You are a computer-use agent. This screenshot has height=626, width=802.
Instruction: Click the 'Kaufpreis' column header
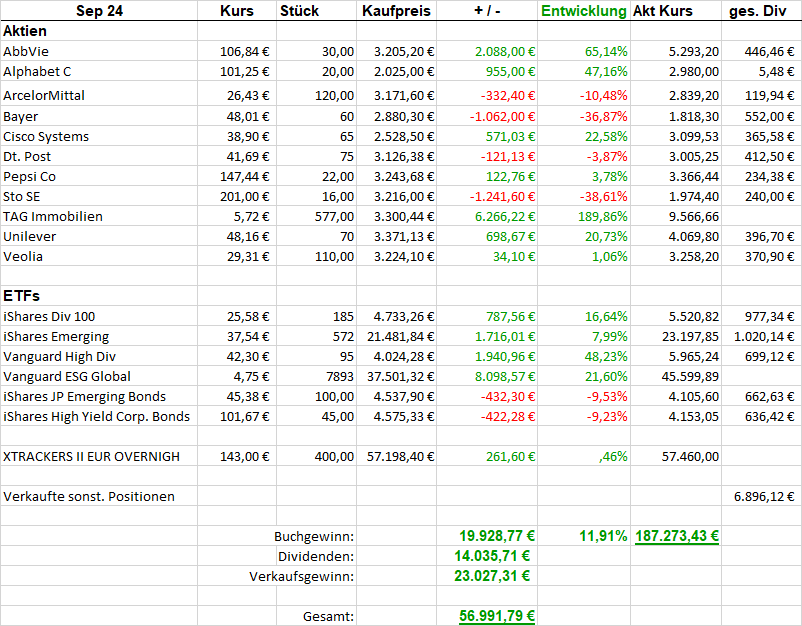(397, 11)
